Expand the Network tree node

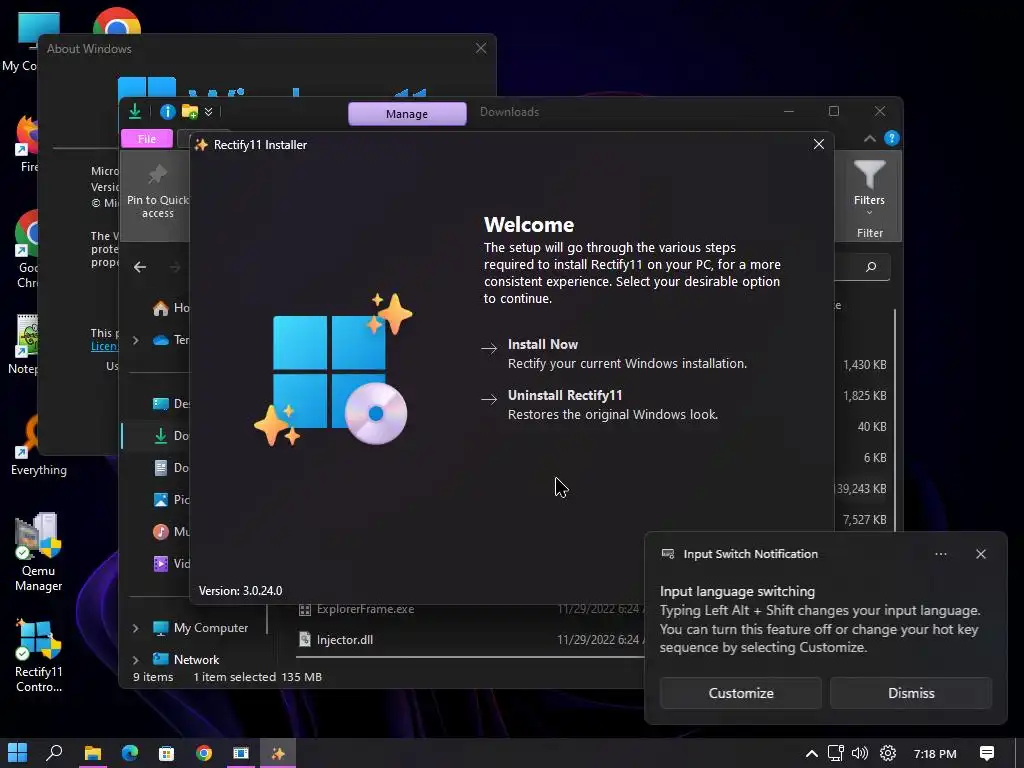135,660
